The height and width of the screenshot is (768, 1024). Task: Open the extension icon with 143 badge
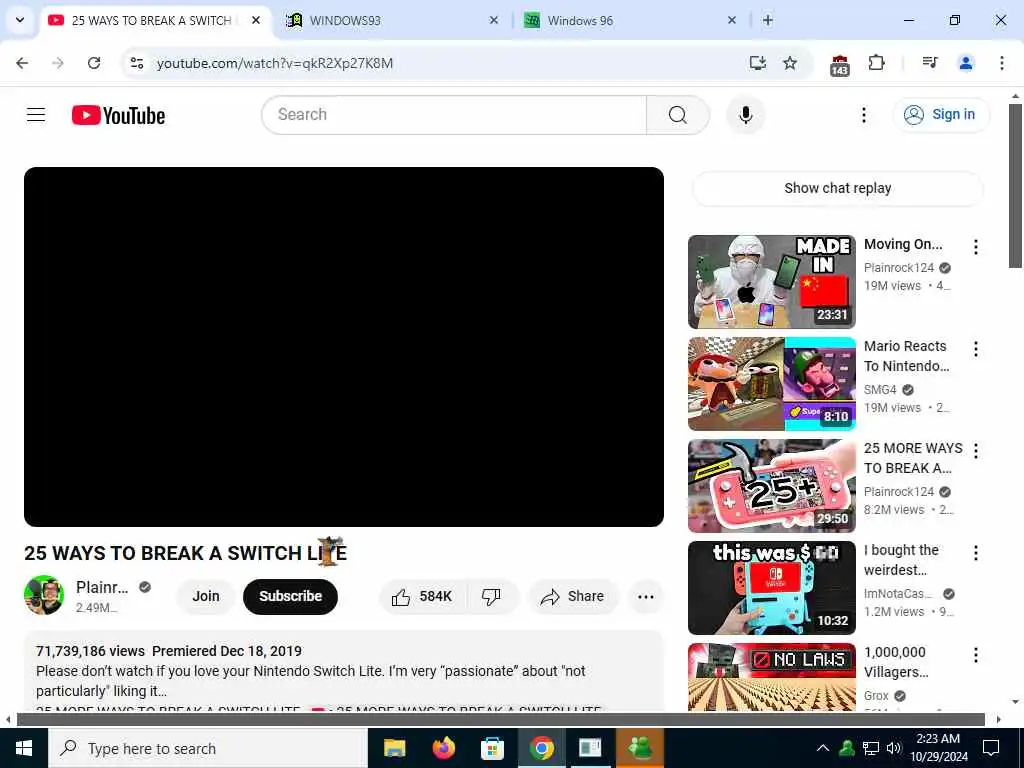840,65
